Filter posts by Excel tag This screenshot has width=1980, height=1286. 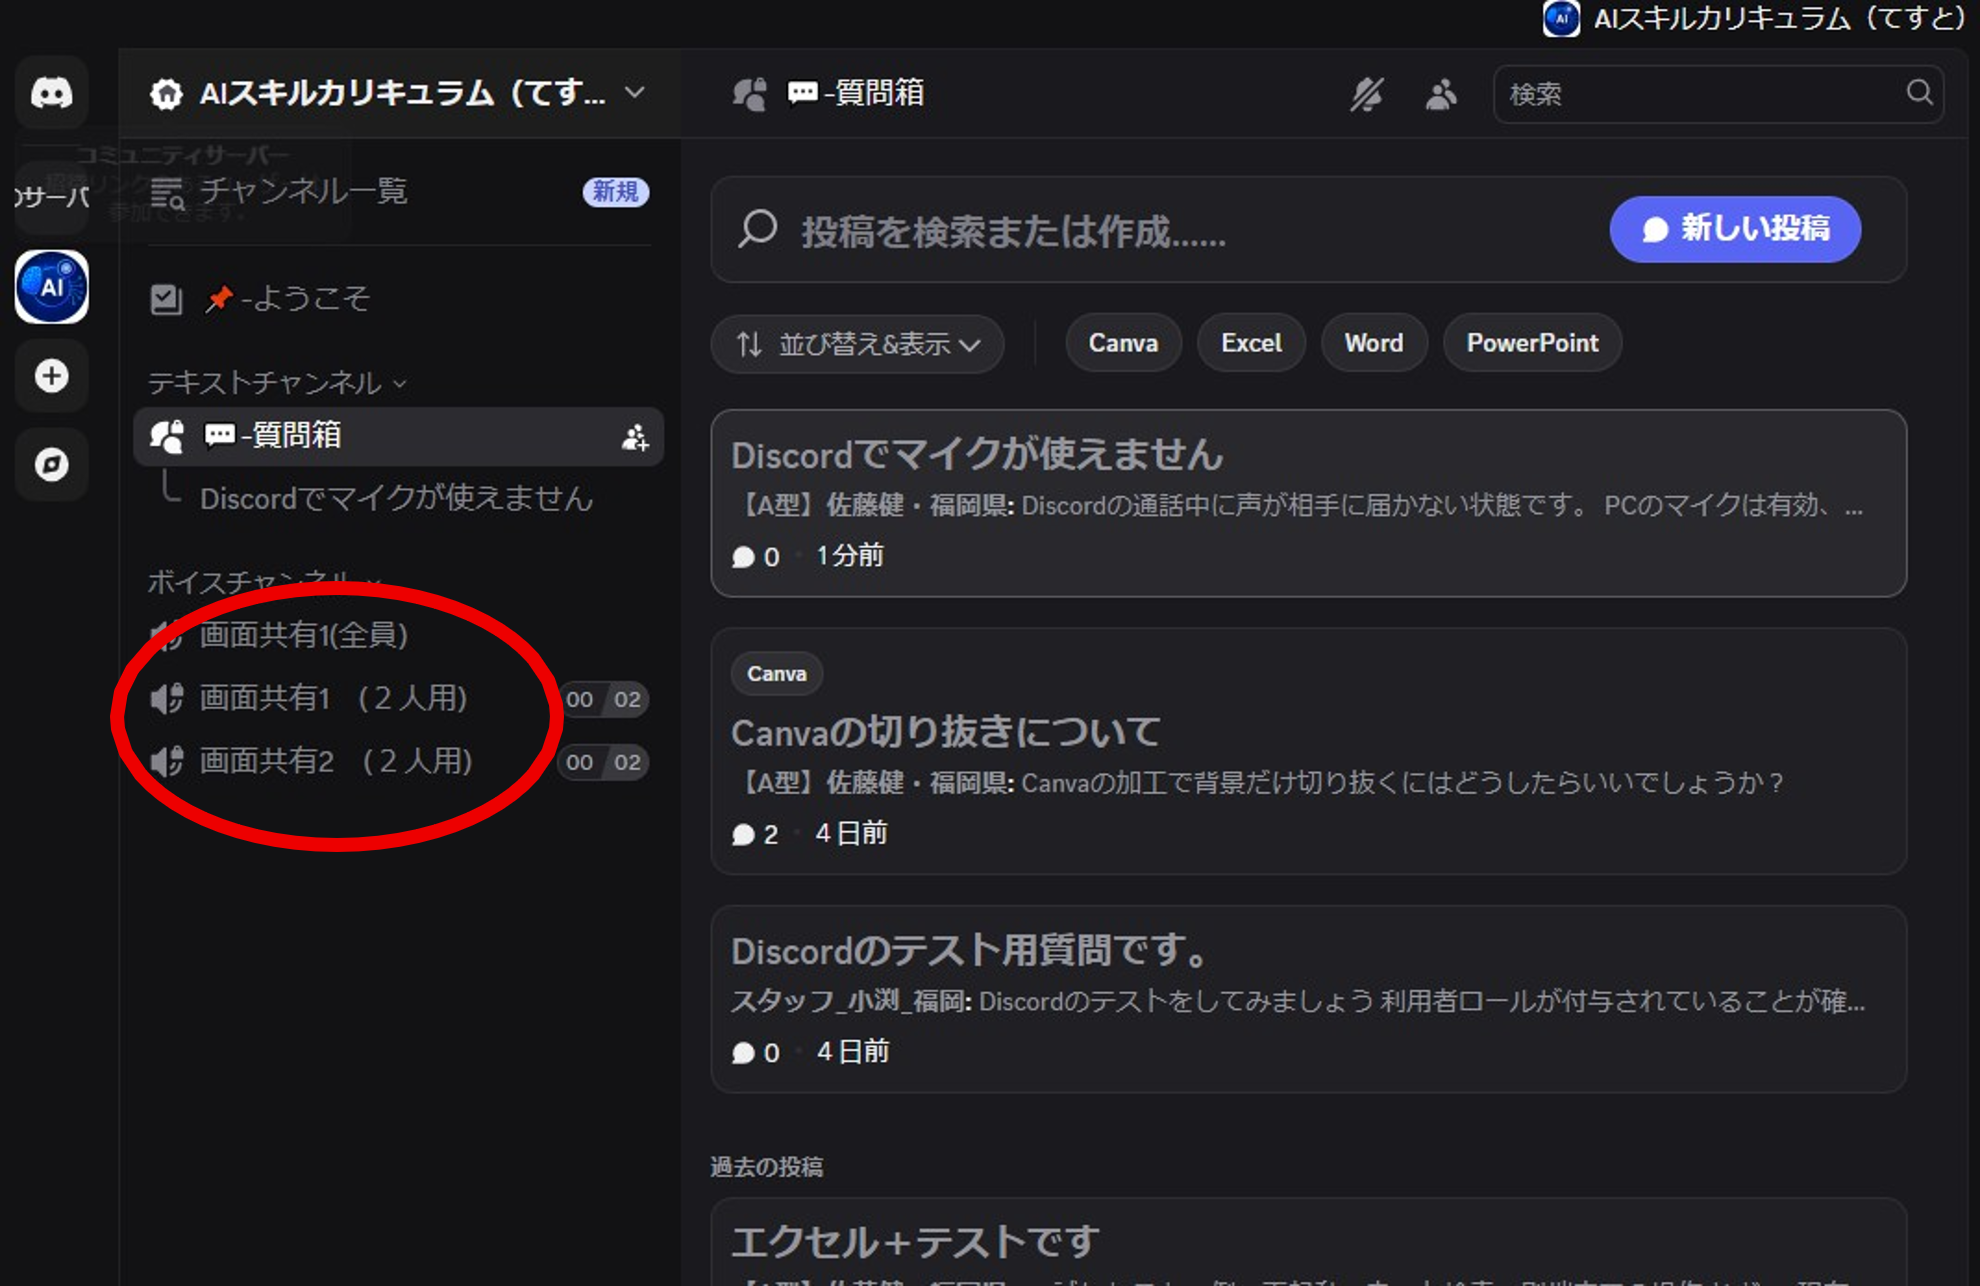[x=1251, y=343]
